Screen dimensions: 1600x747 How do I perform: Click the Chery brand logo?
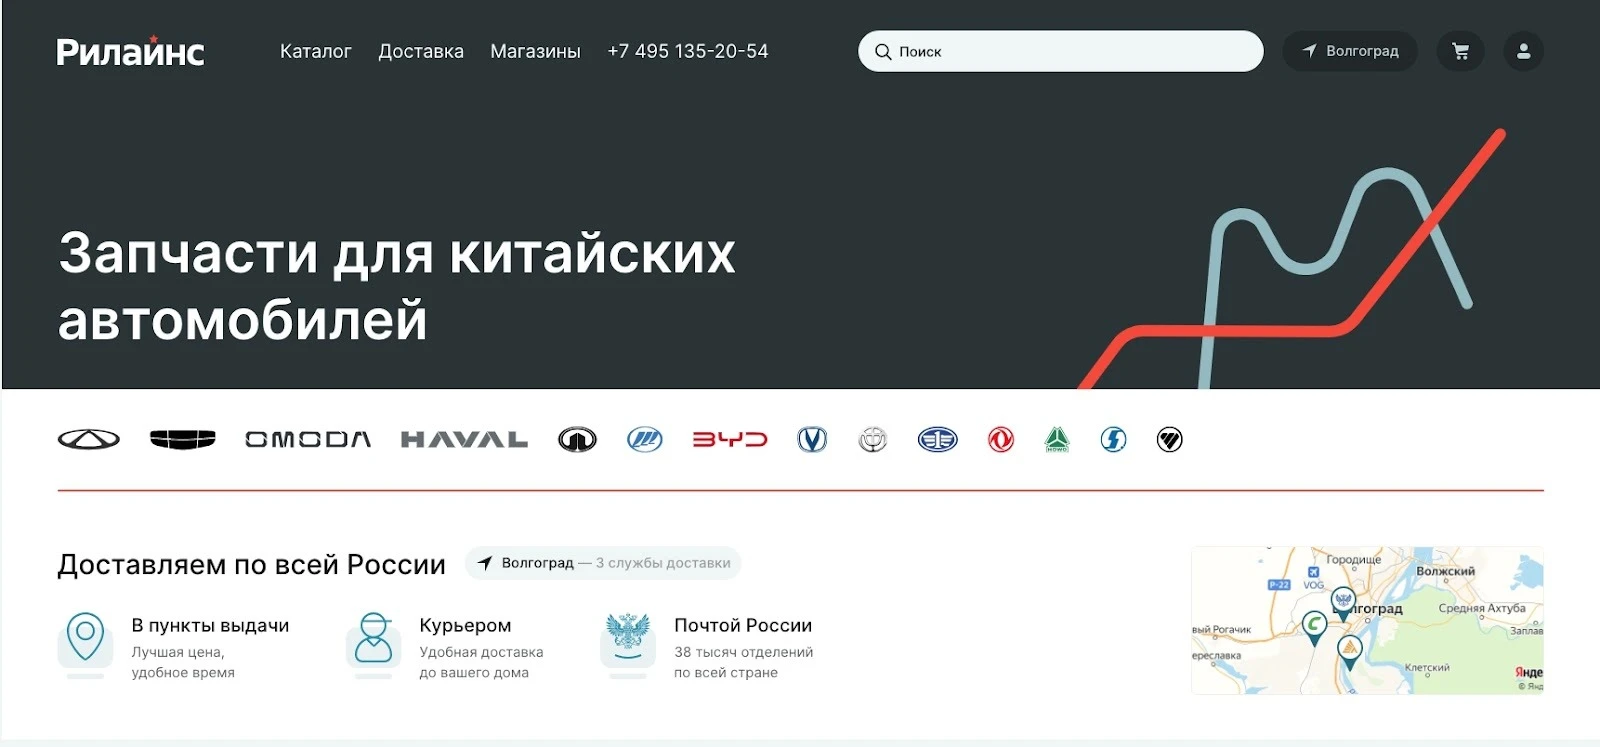89,439
